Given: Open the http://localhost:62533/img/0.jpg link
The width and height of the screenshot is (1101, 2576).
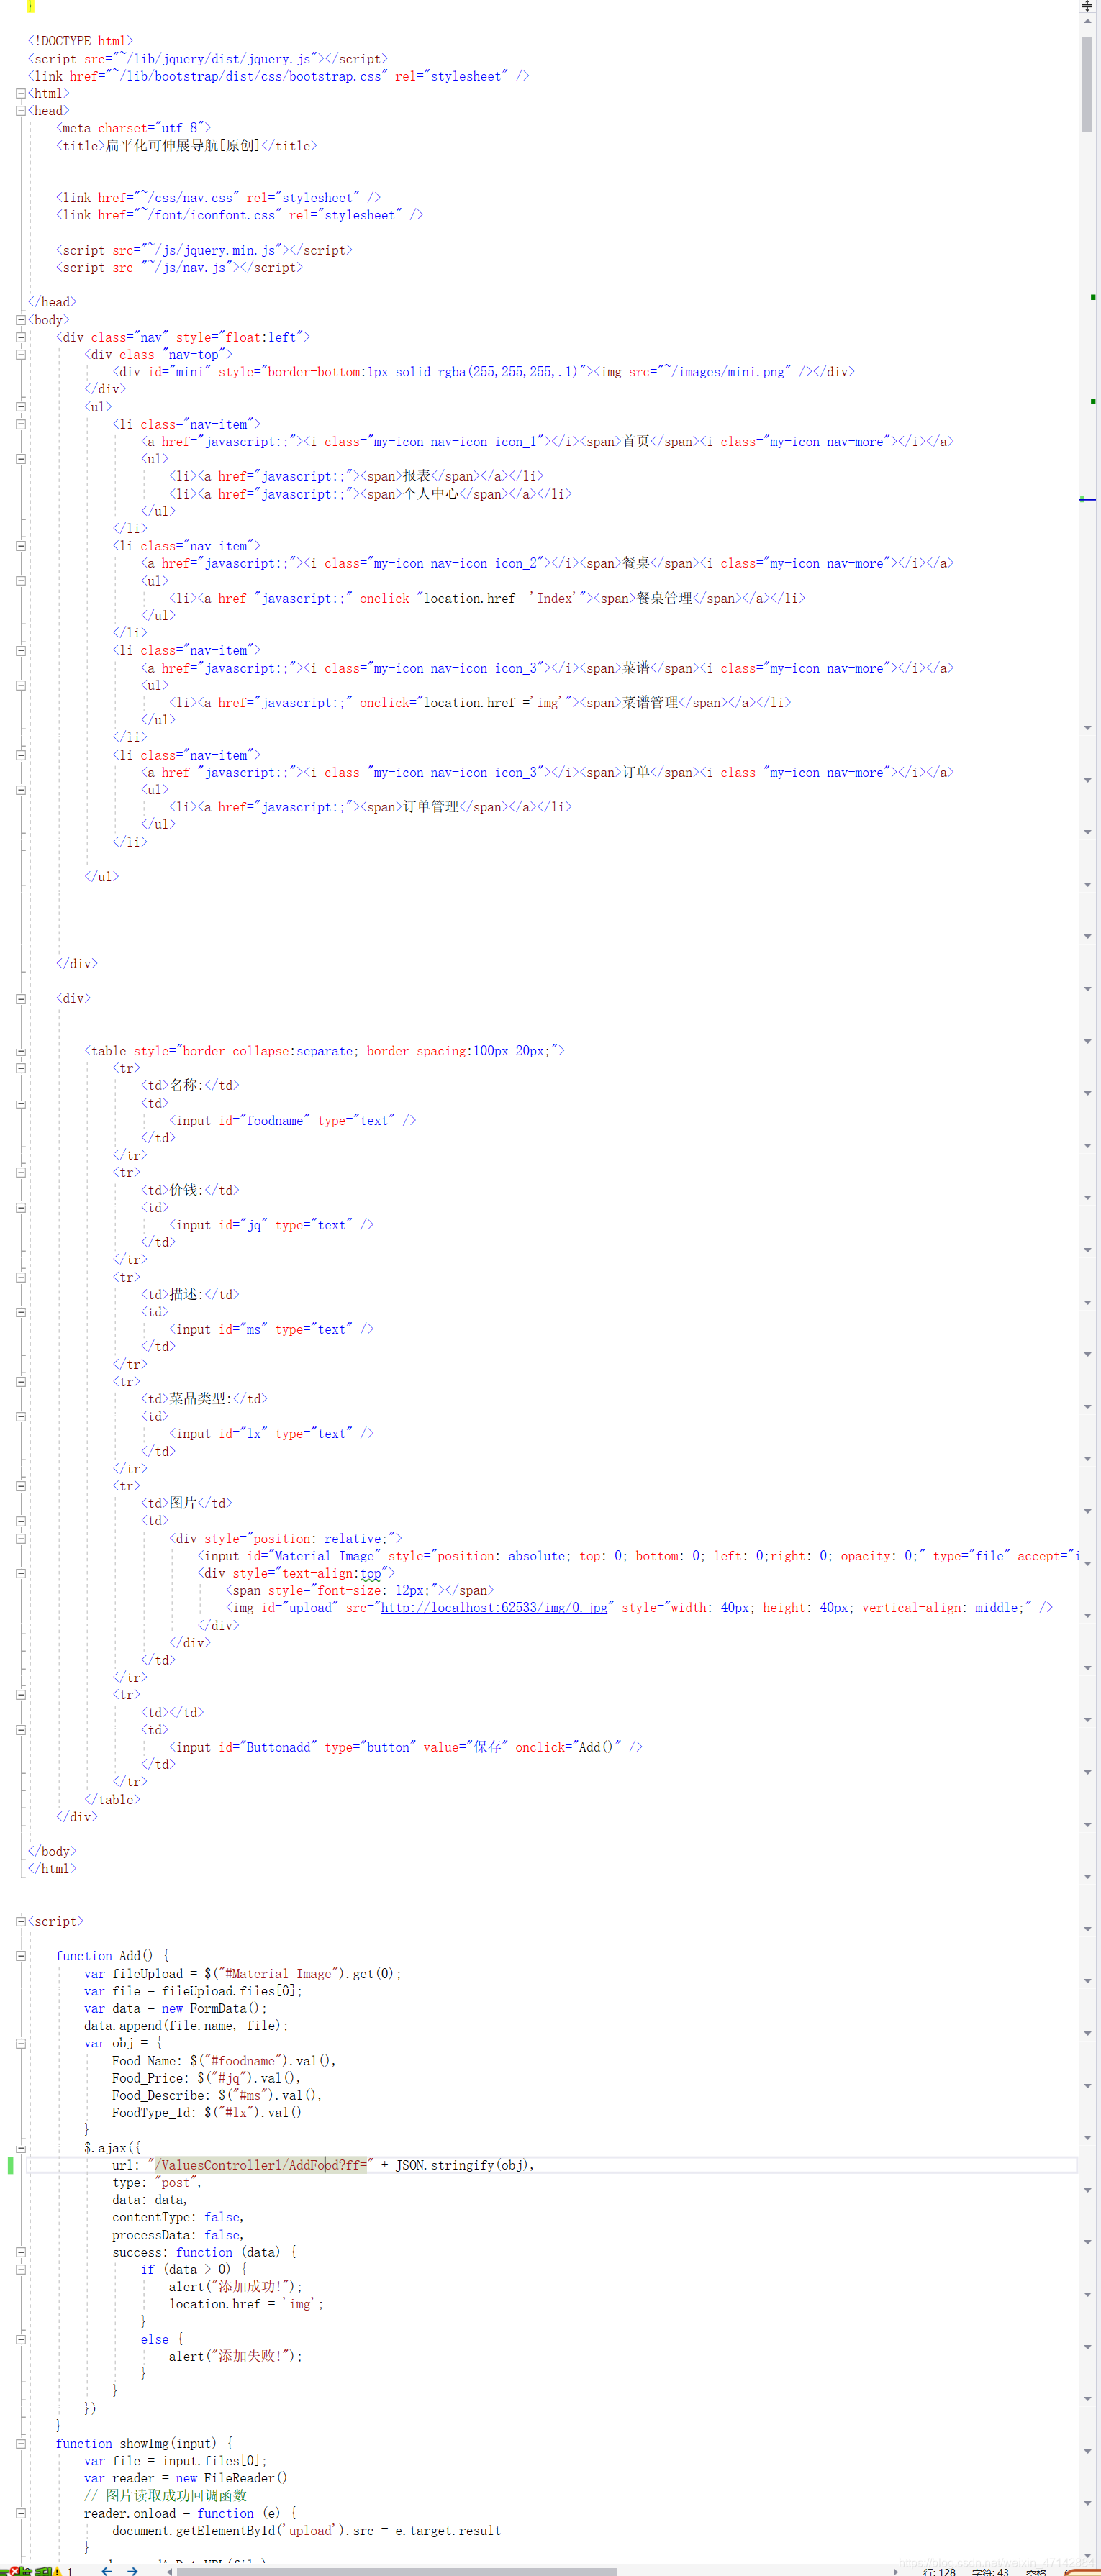Looking at the screenshot, I should tap(494, 1607).
